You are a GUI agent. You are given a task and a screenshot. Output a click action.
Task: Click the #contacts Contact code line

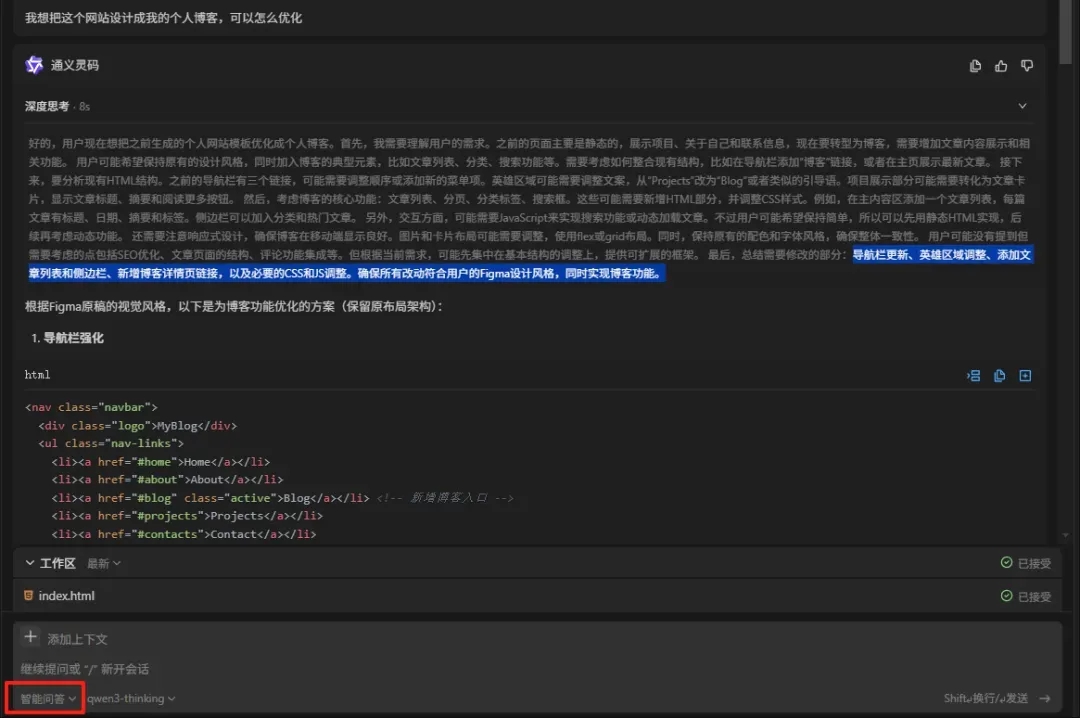[x=184, y=534]
